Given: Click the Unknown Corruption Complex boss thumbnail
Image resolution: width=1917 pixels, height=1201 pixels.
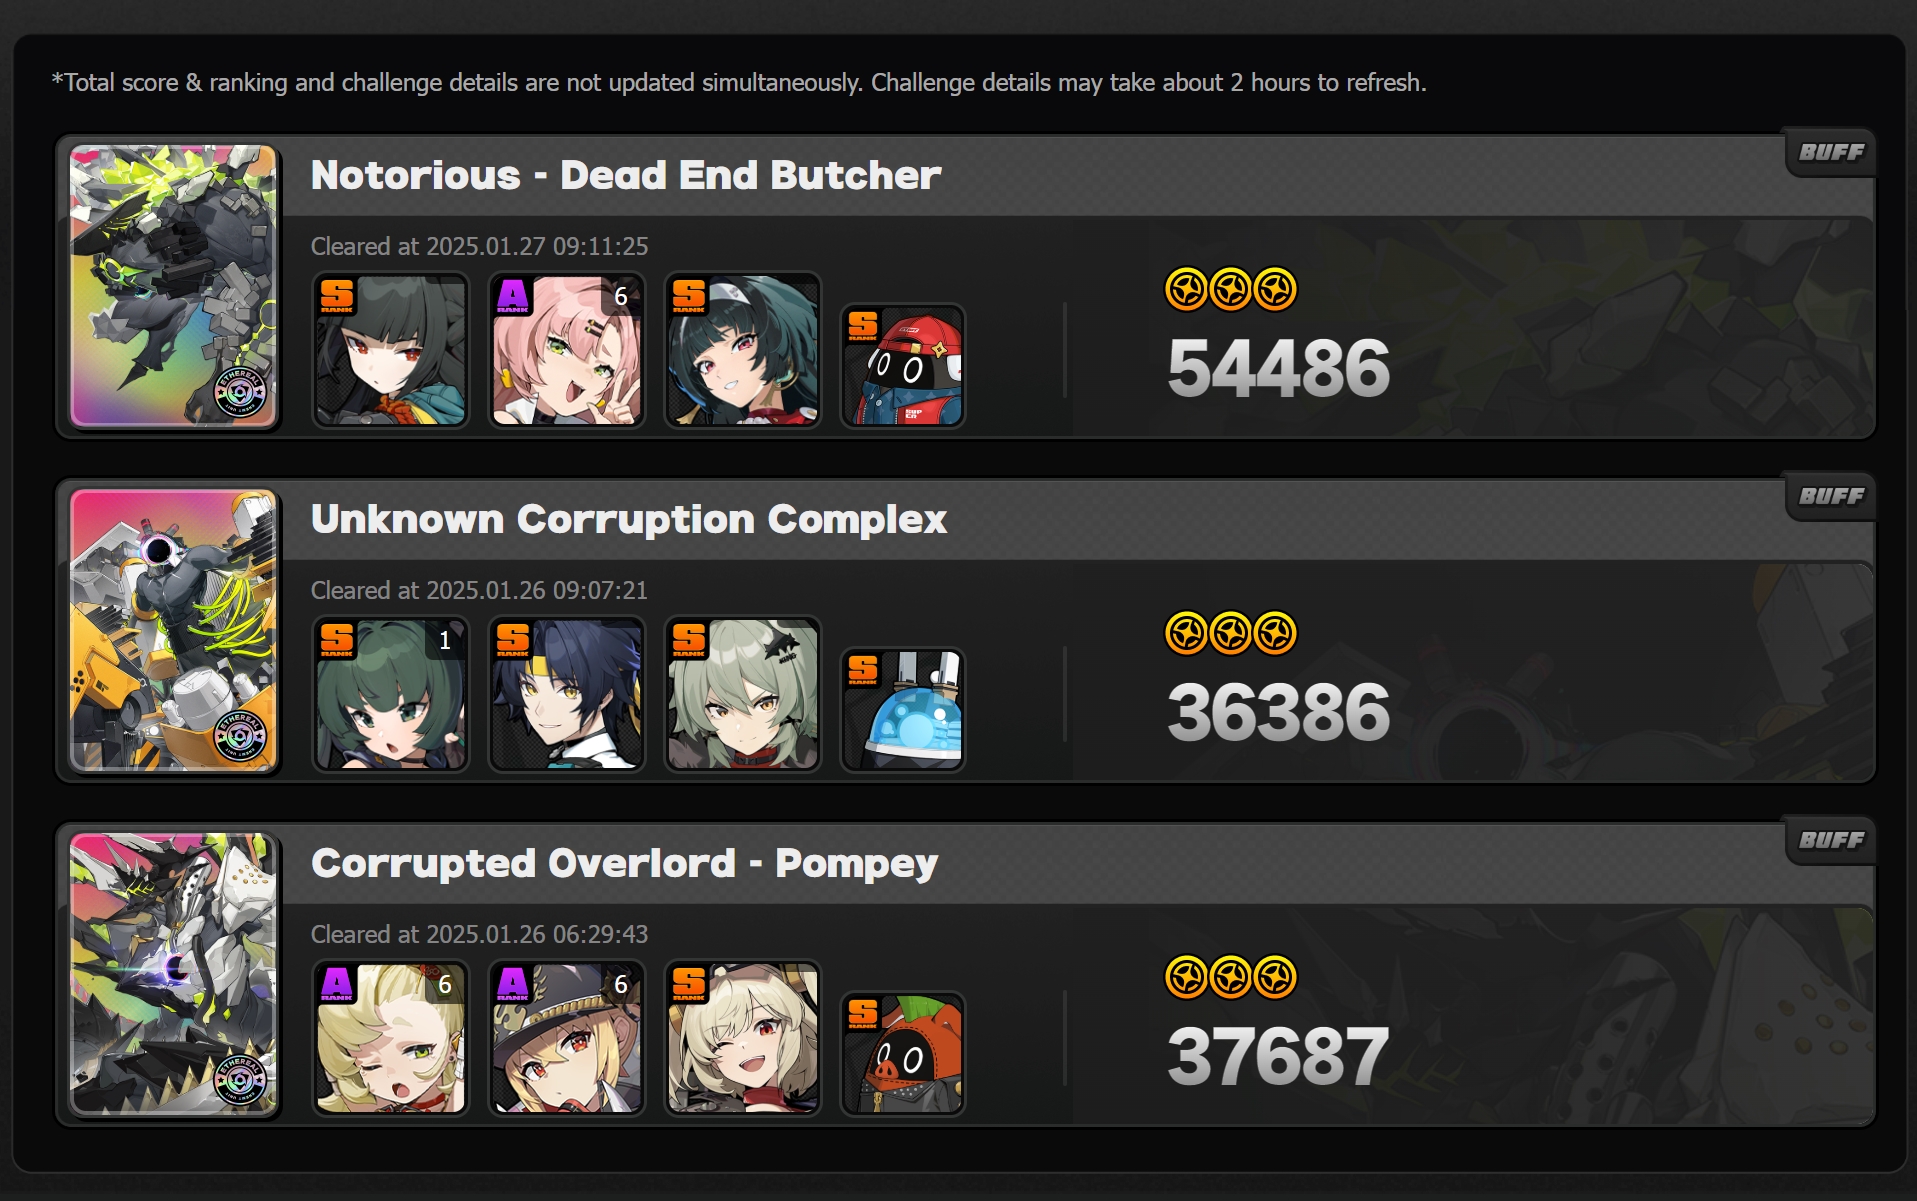Looking at the screenshot, I should [x=173, y=630].
